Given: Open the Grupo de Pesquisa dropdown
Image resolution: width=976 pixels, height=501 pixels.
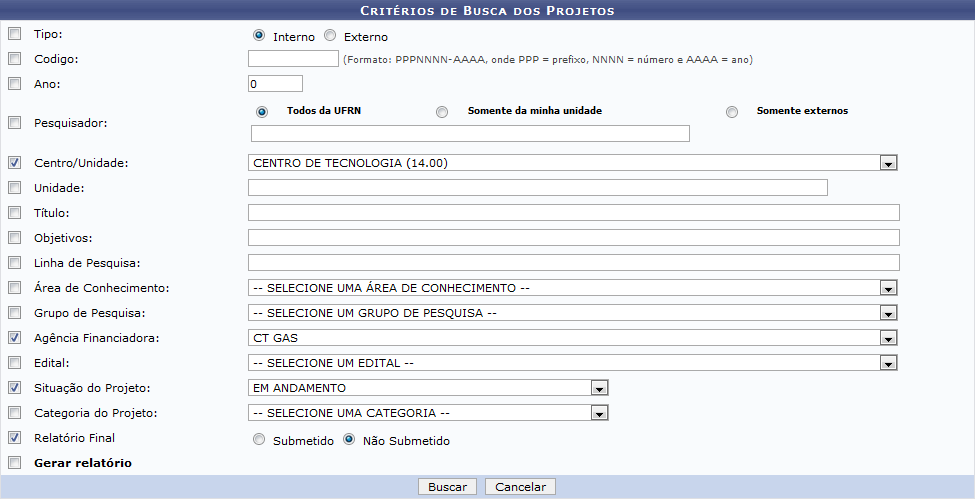Looking at the screenshot, I should (888, 313).
